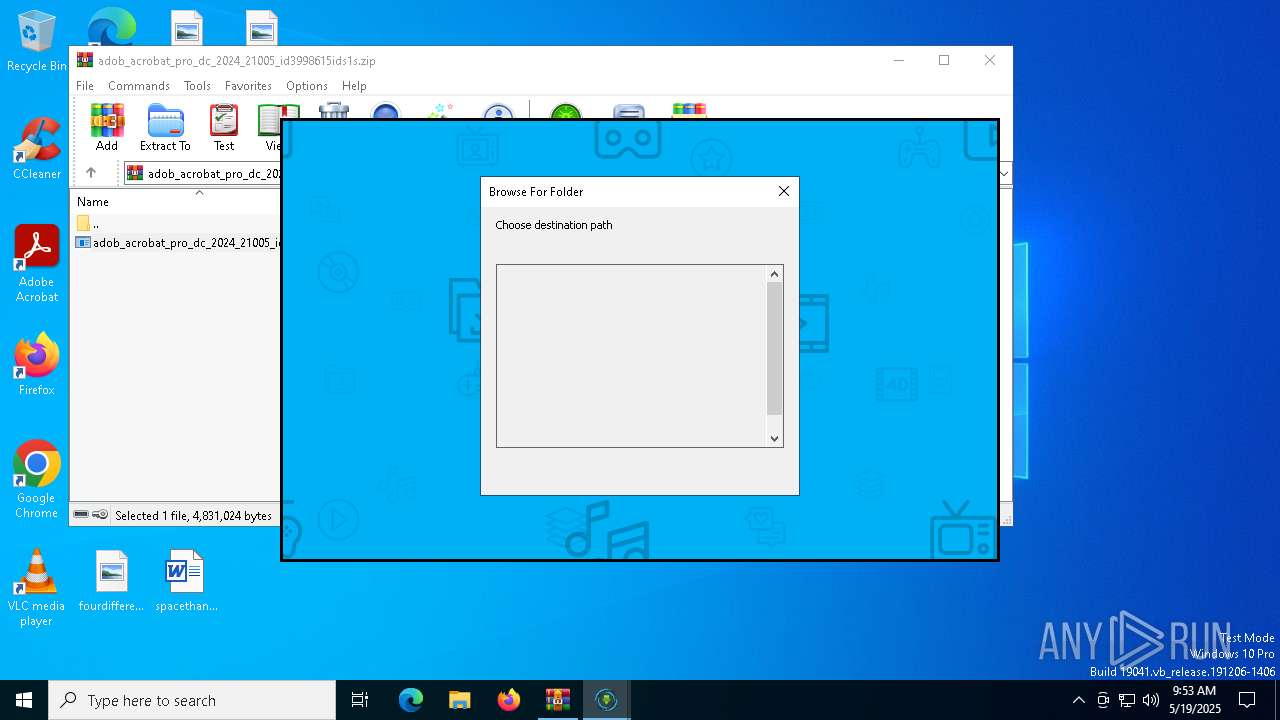The width and height of the screenshot is (1280, 720).
Task: Click the Windows Start button
Action: [x=24, y=700]
